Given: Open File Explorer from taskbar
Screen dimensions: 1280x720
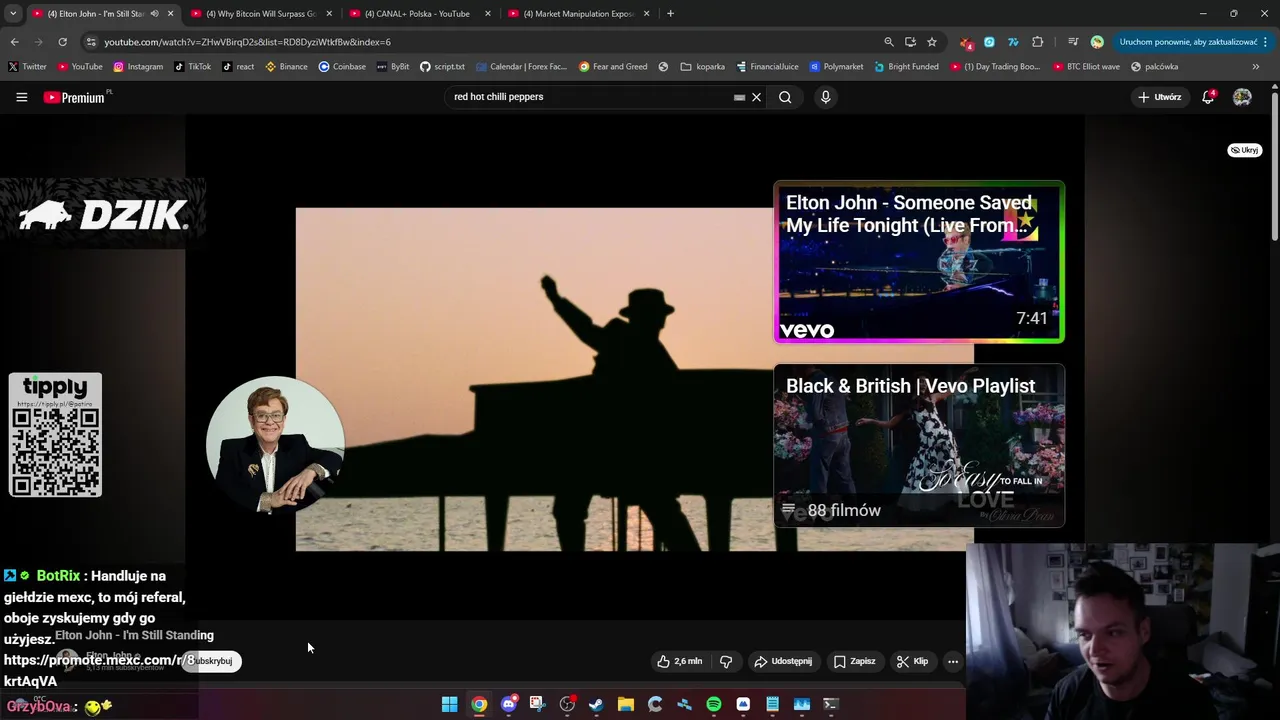Looking at the screenshot, I should point(625,704).
